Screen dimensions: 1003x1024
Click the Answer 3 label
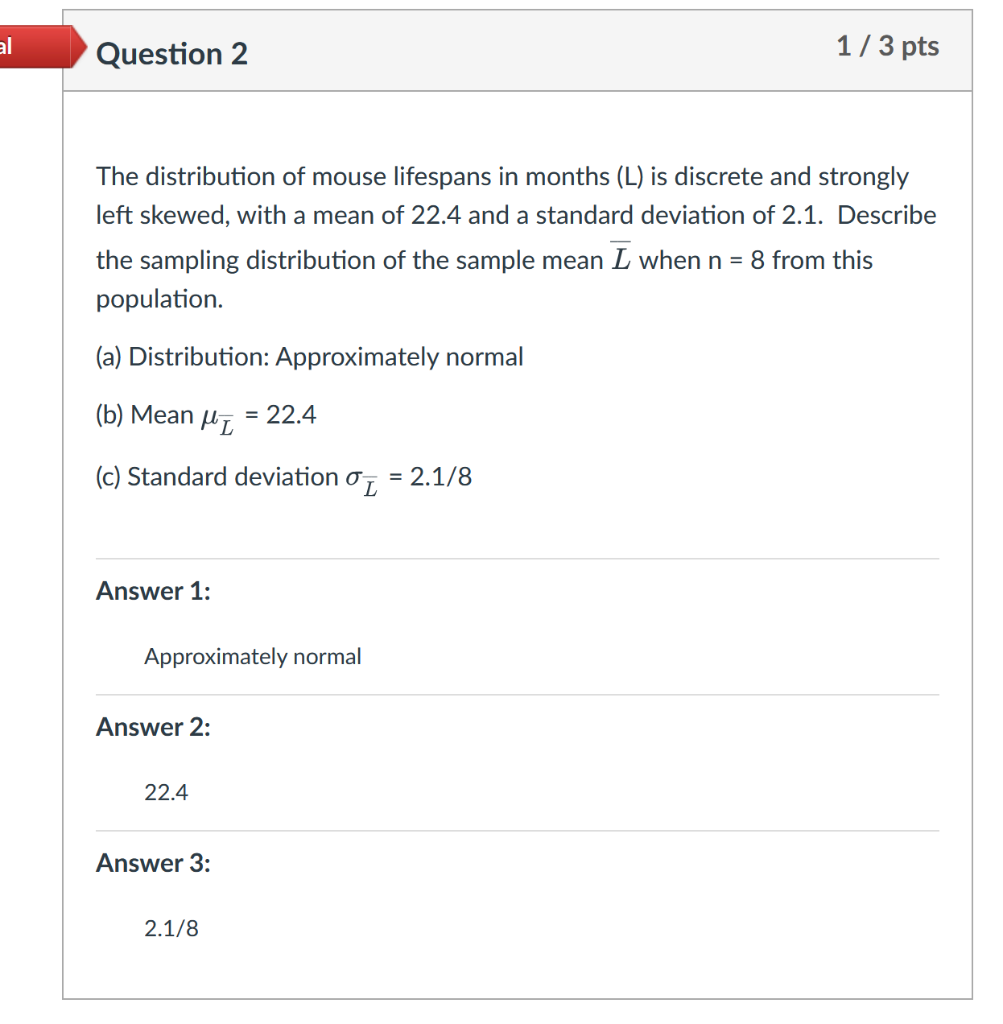click(153, 863)
